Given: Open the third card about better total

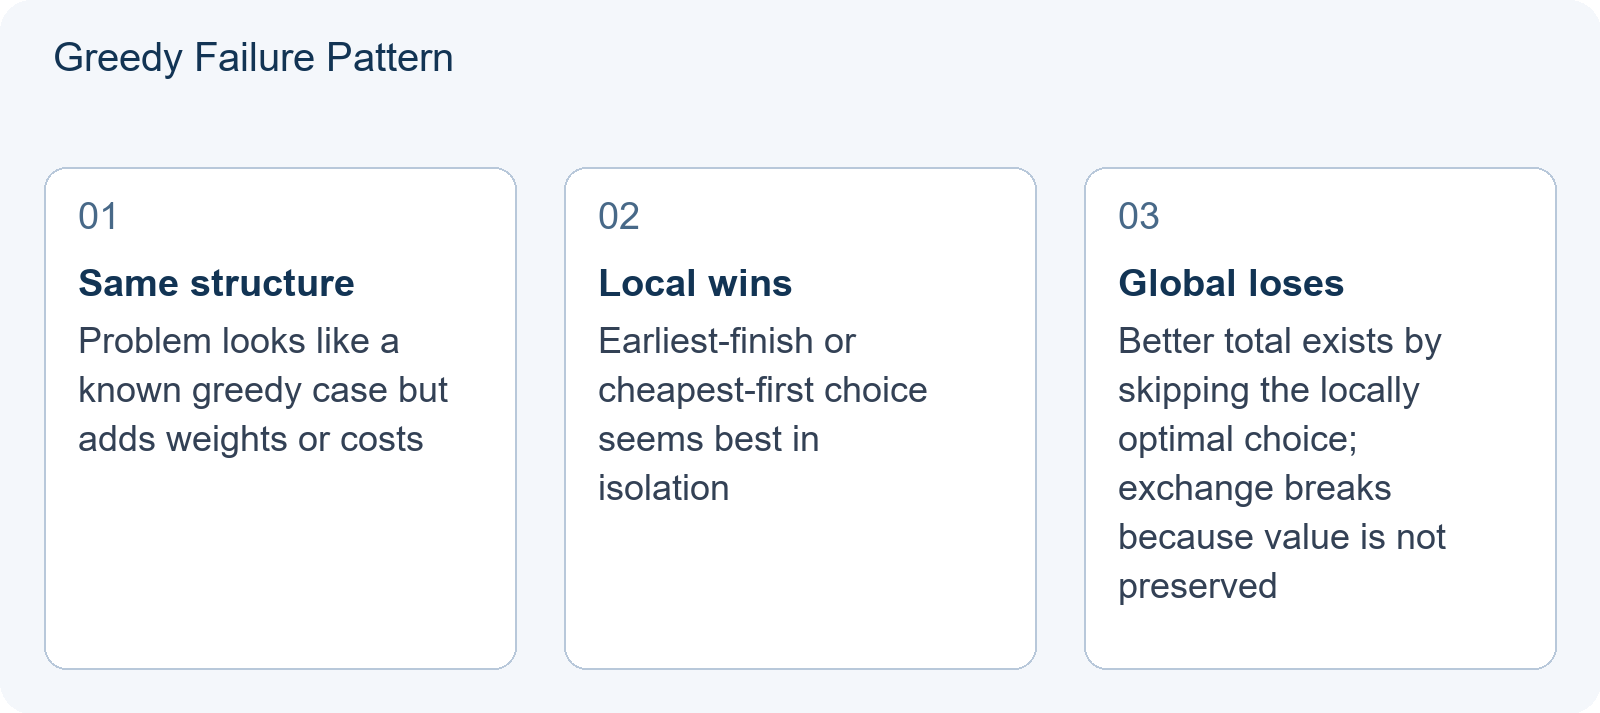Looking at the screenshot, I should coord(1320,418).
